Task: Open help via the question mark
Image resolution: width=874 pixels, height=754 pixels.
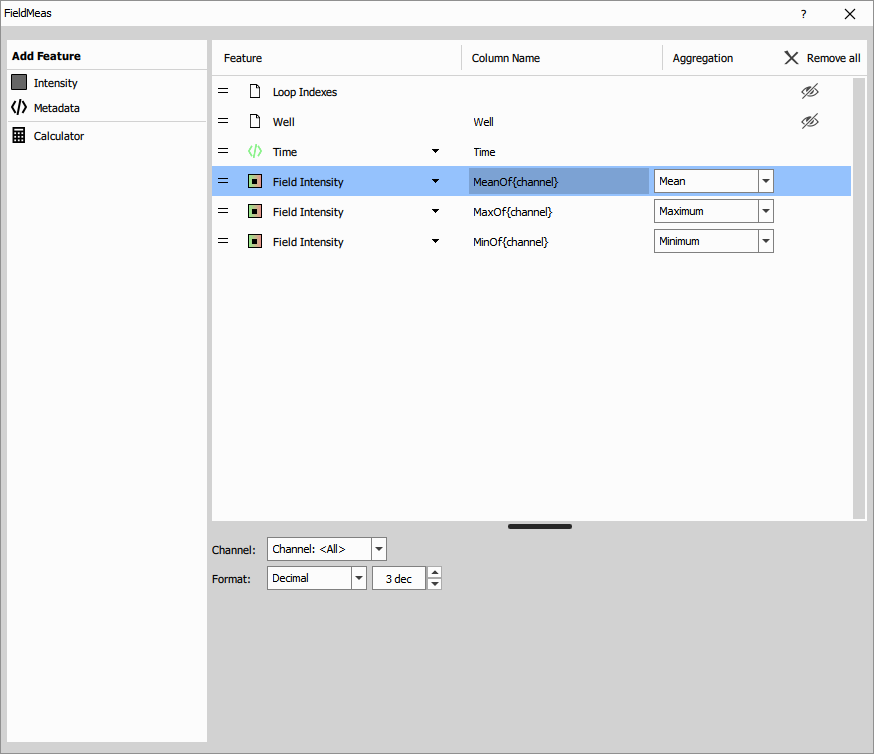Action: (803, 14)
